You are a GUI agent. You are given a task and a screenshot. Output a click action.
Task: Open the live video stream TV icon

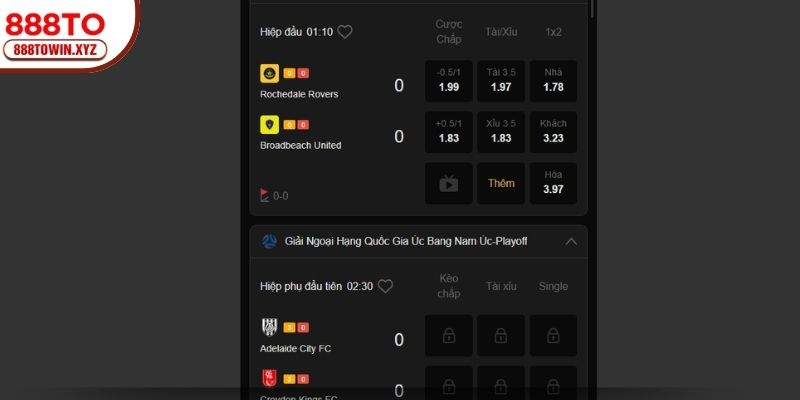point(449,183)
